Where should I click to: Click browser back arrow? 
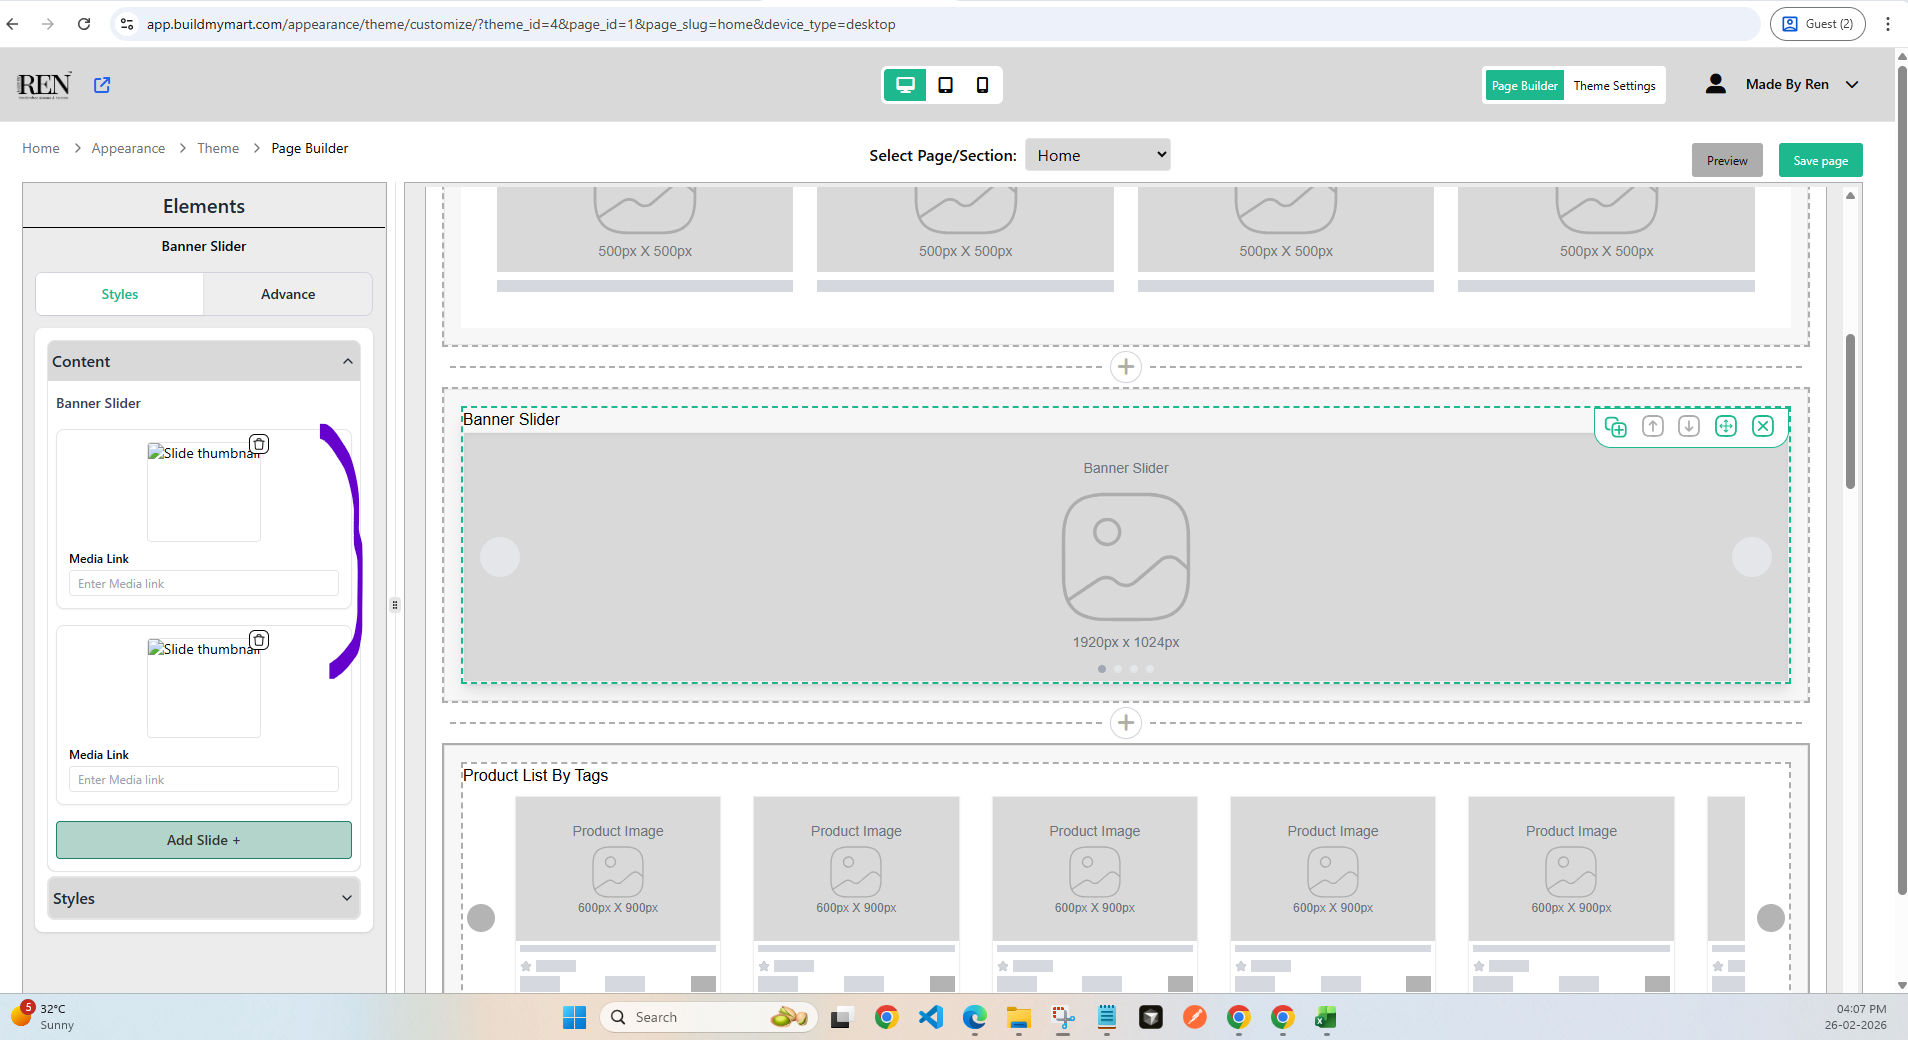13,24
